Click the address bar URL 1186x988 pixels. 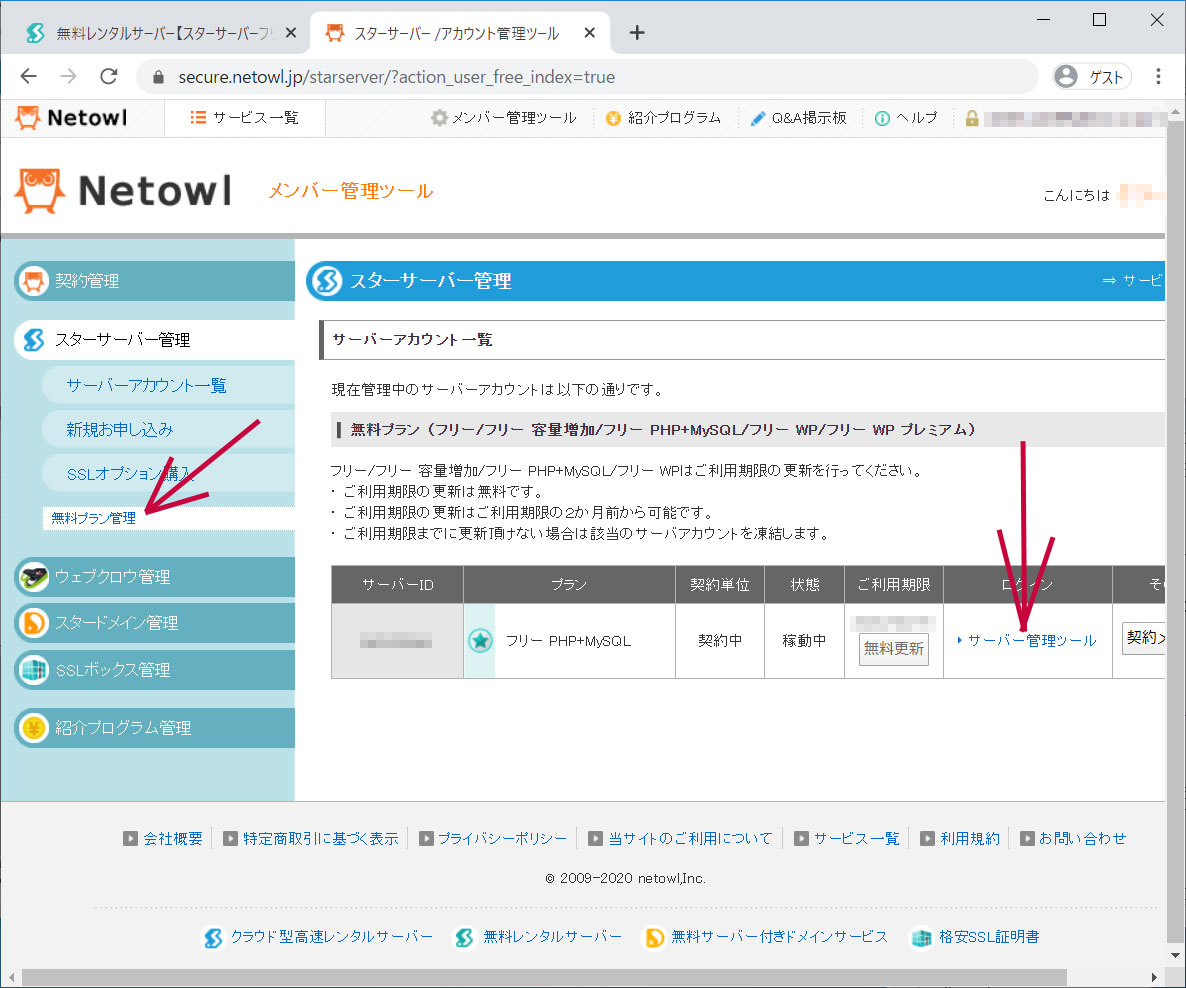396,77
